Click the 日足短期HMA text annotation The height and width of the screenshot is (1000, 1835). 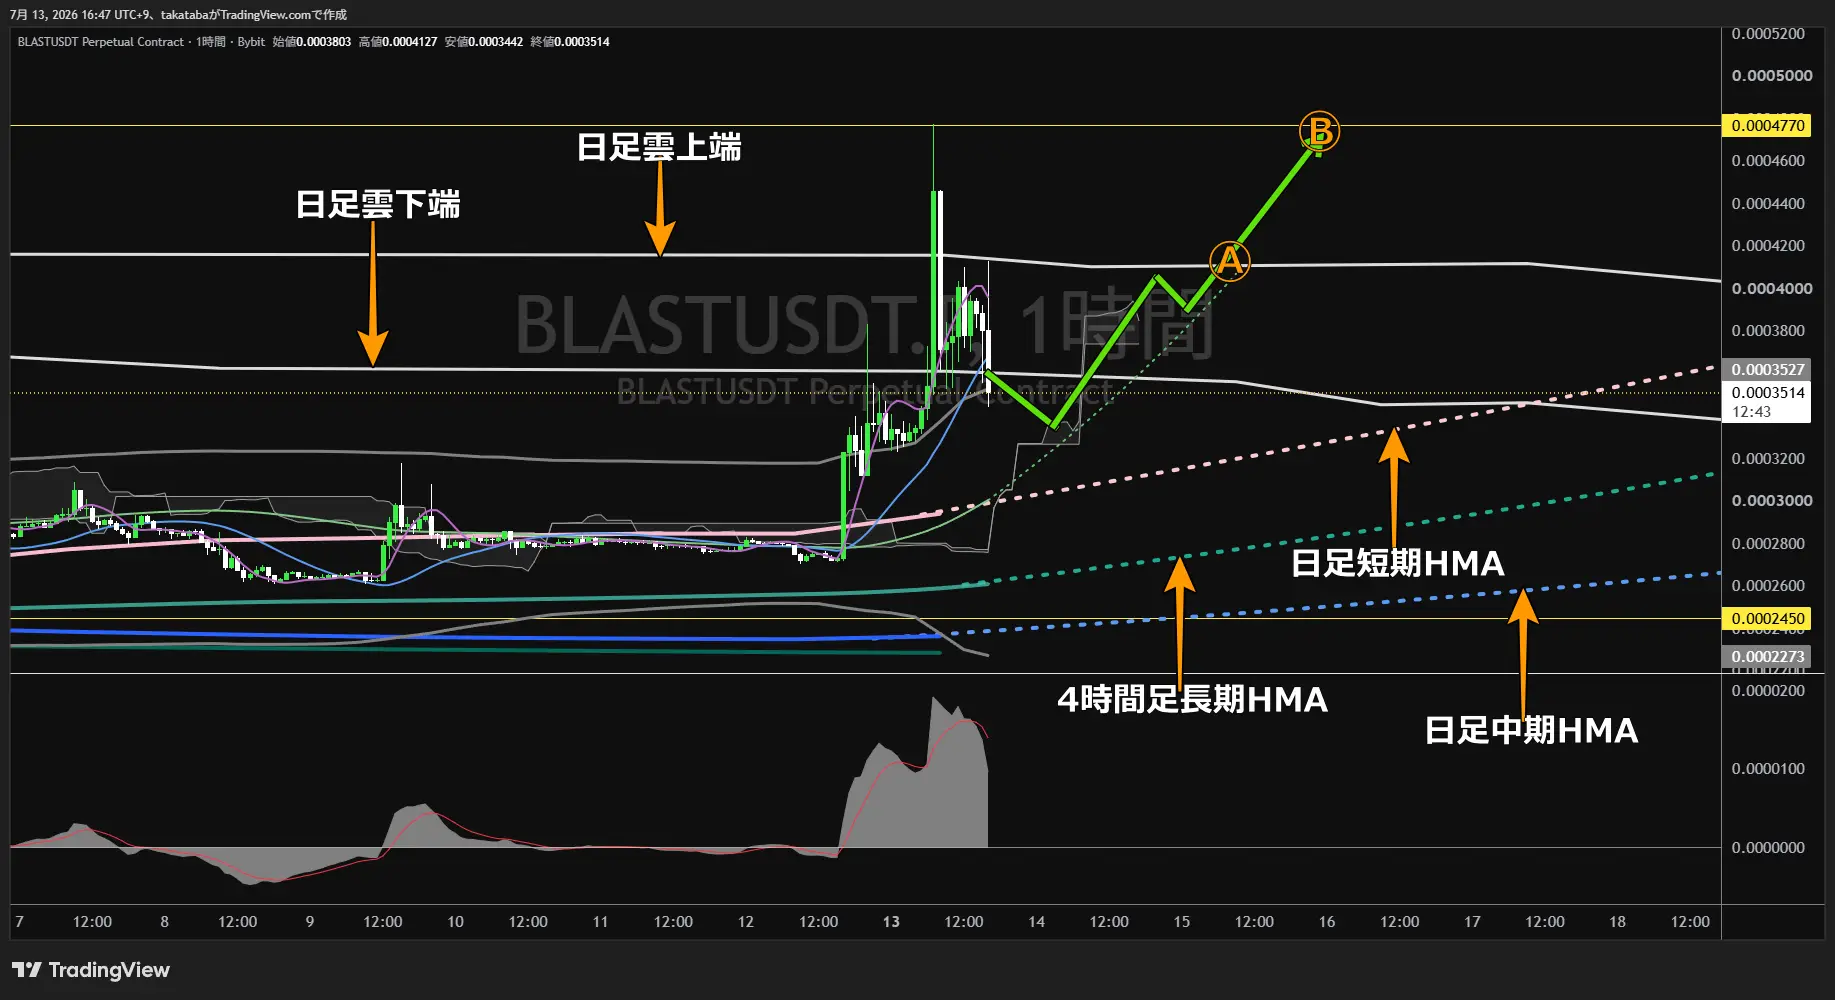point(1397,563)
